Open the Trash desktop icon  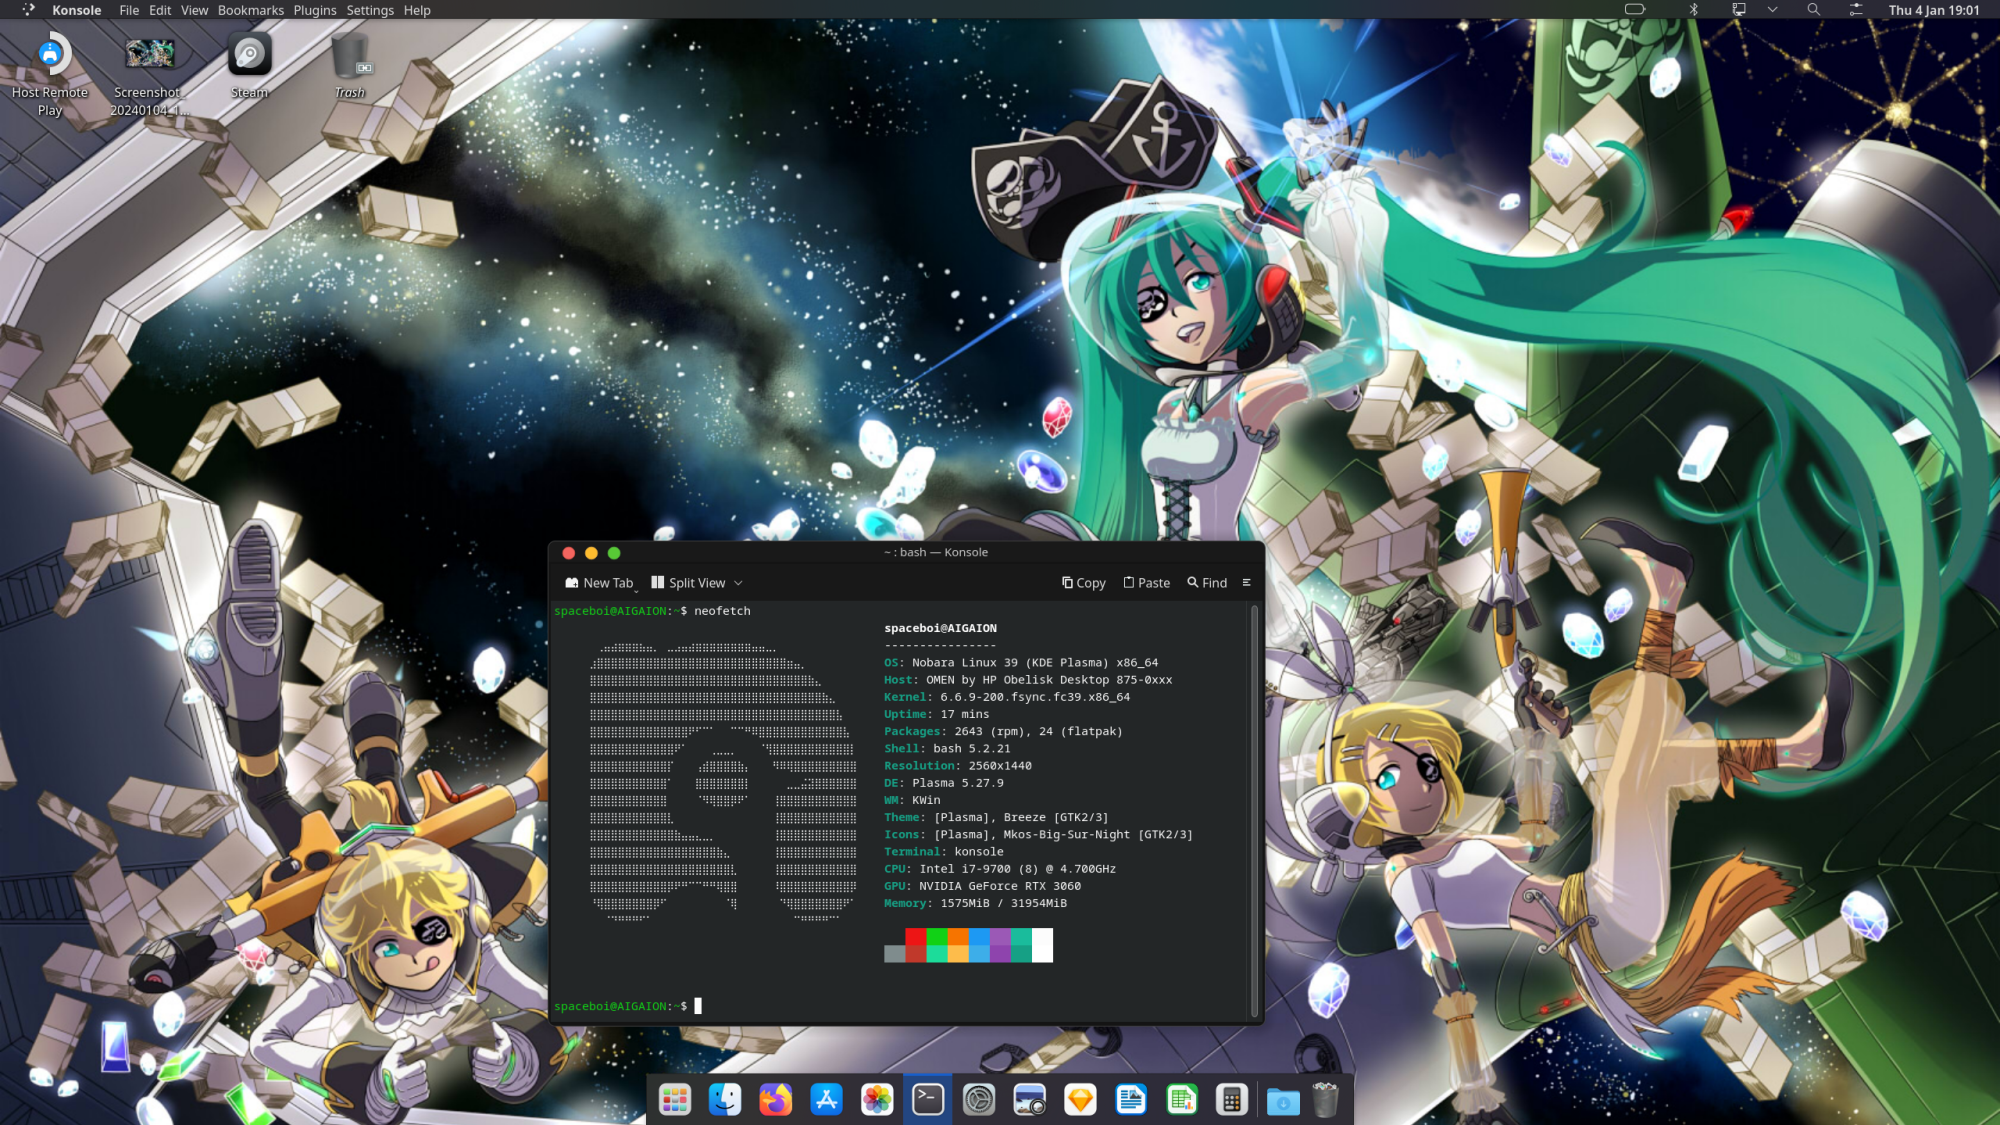pyautogui.click(x=350, y=67)
